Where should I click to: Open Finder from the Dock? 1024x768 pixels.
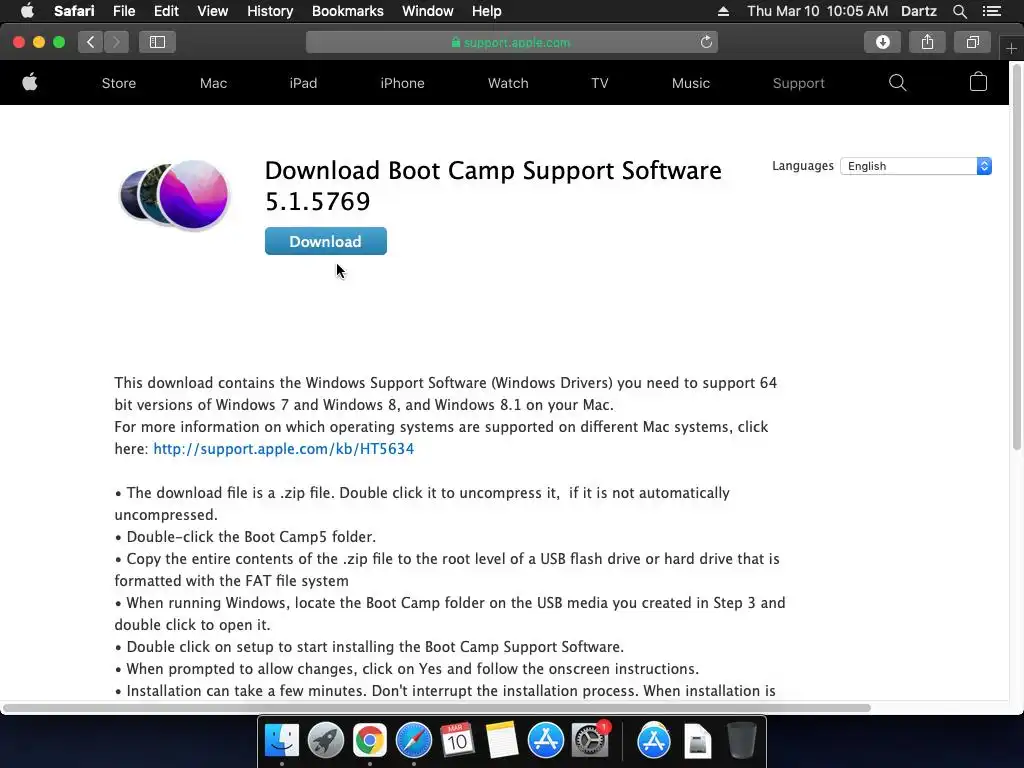coord(282,741)
